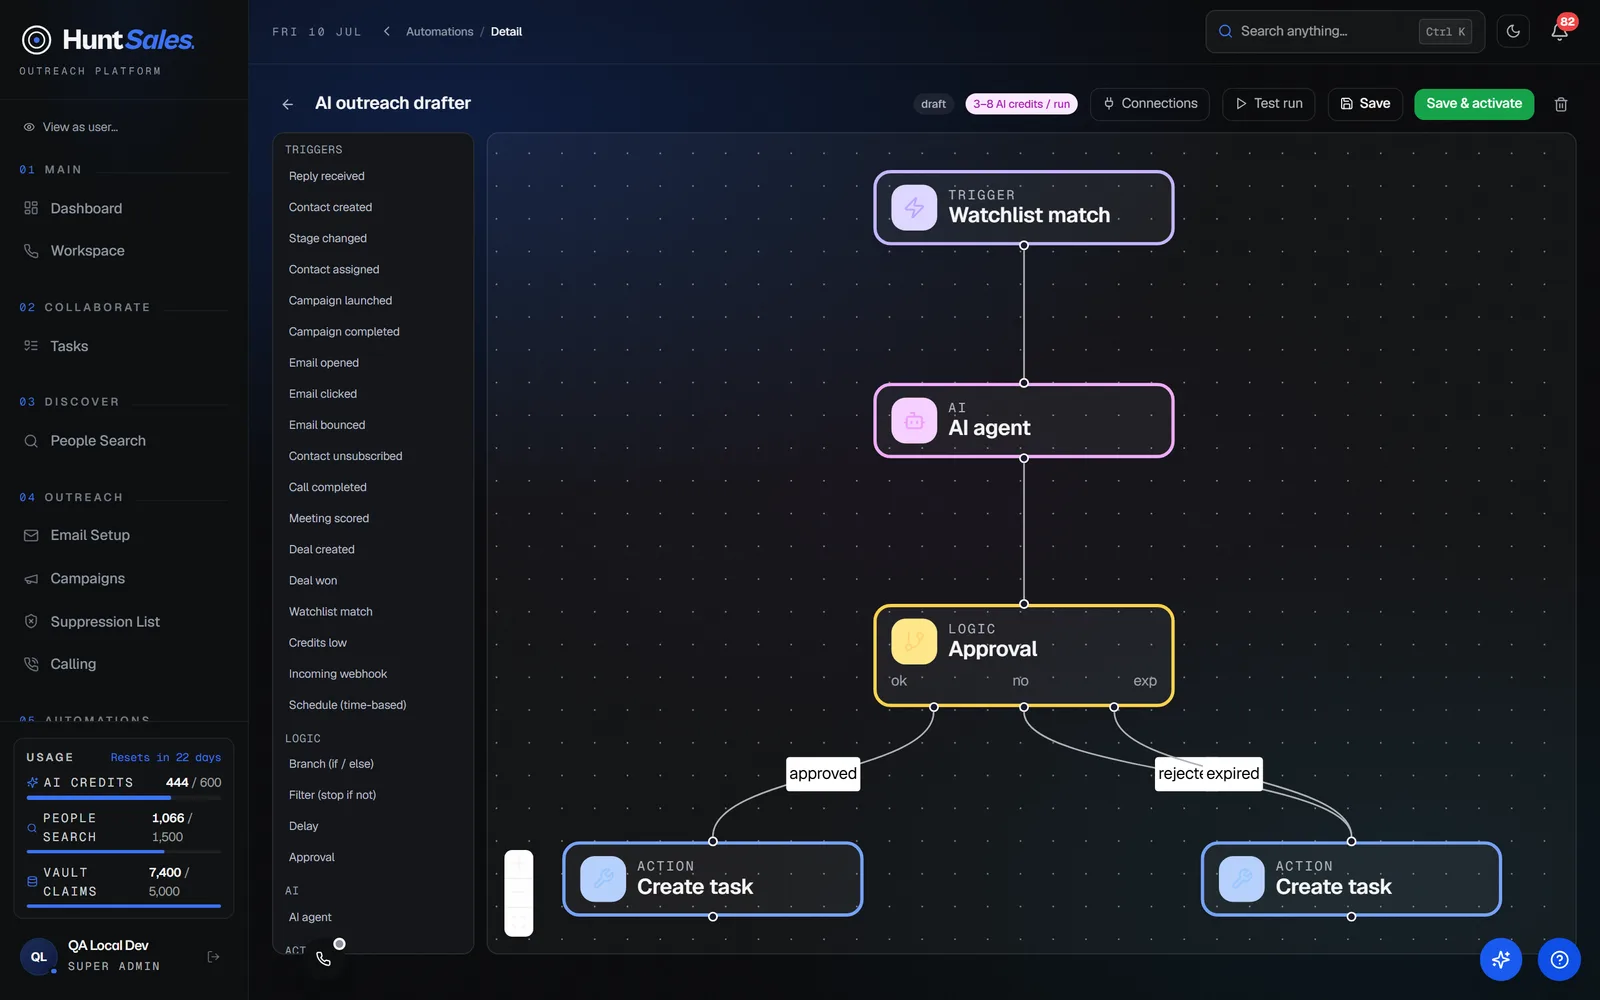The image size is (1600, 1000).
Task: Click the 3–8 AI credits / run badge
Action: (1021, 104)
